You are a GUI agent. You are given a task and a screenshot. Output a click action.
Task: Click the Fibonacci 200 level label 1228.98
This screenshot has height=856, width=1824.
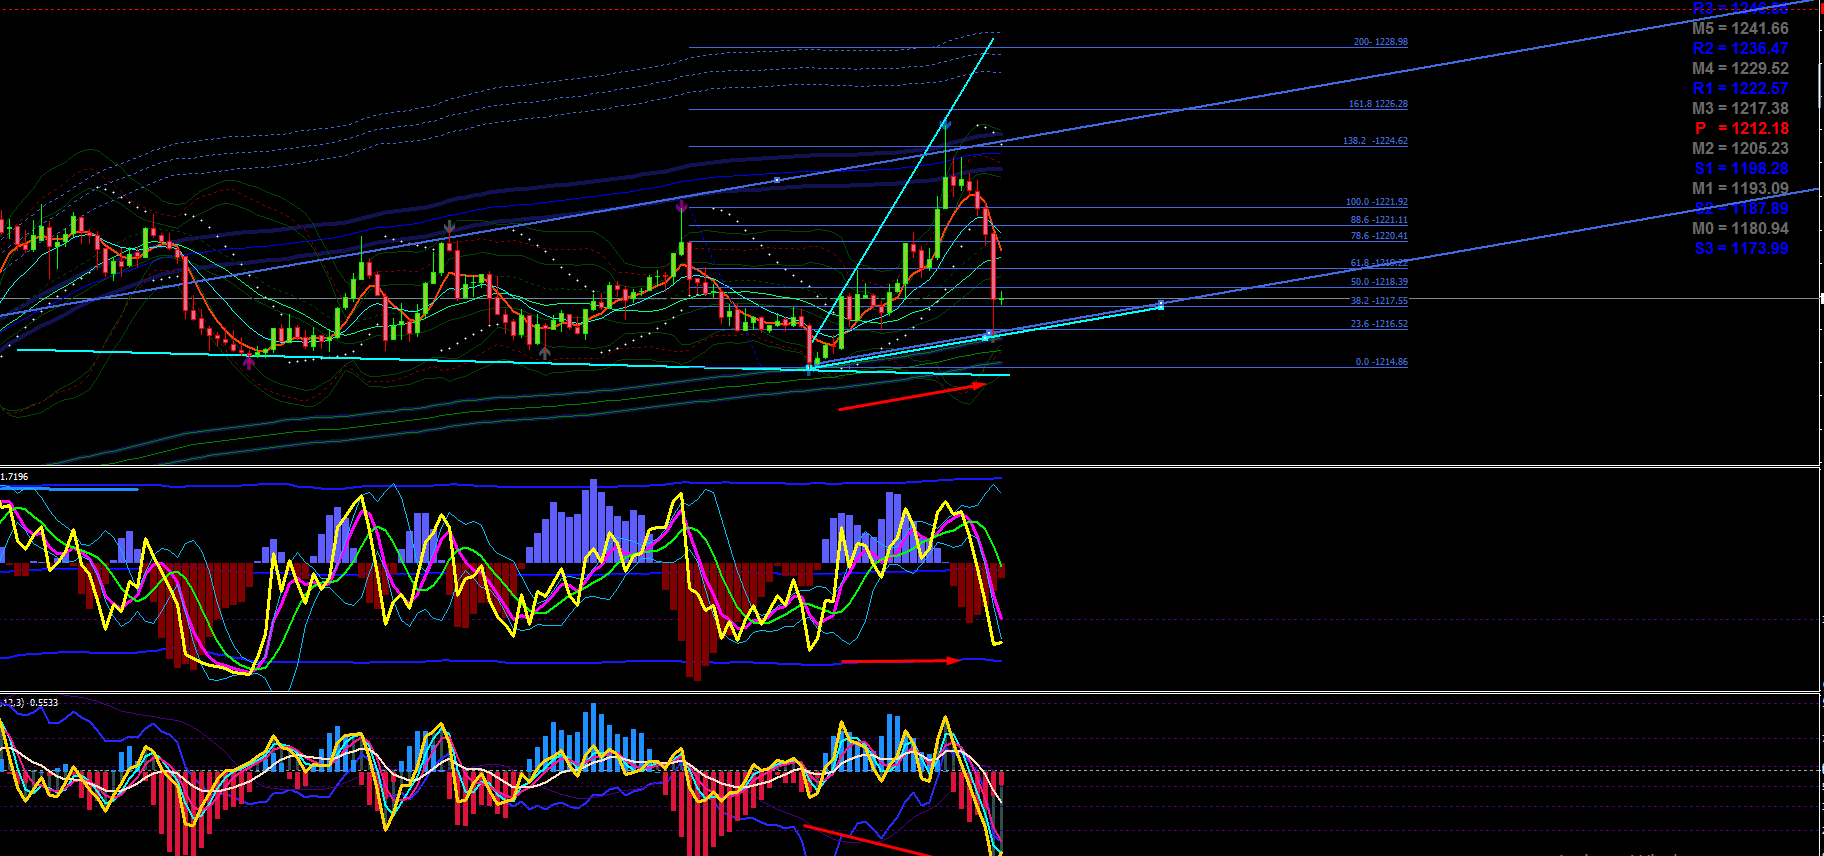[1380, 42]
